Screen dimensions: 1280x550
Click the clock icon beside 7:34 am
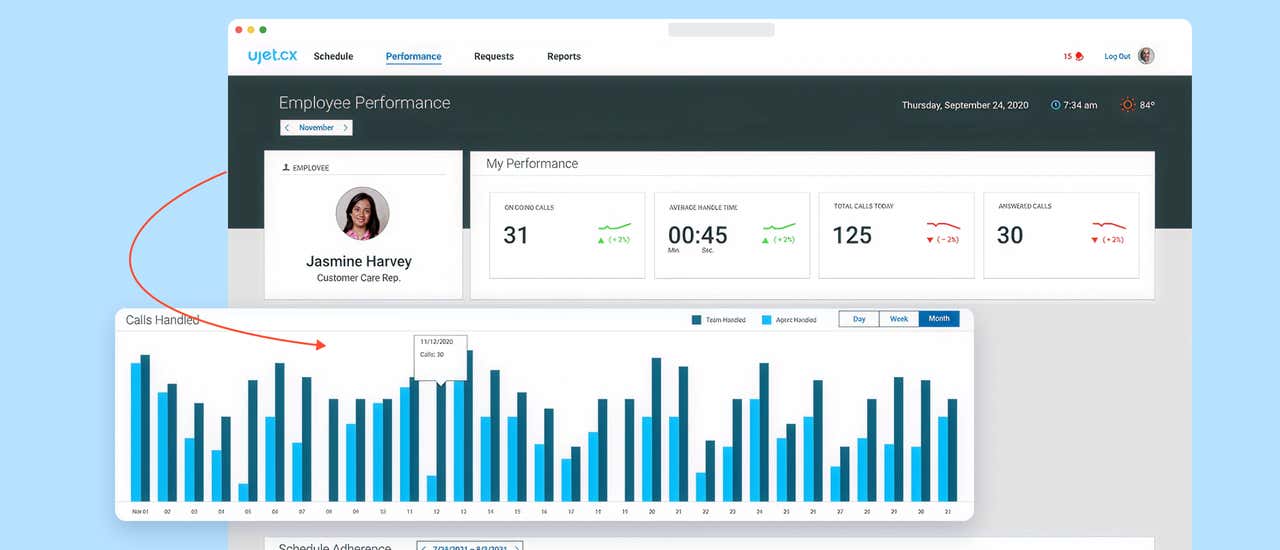[x=1055, y=105]
